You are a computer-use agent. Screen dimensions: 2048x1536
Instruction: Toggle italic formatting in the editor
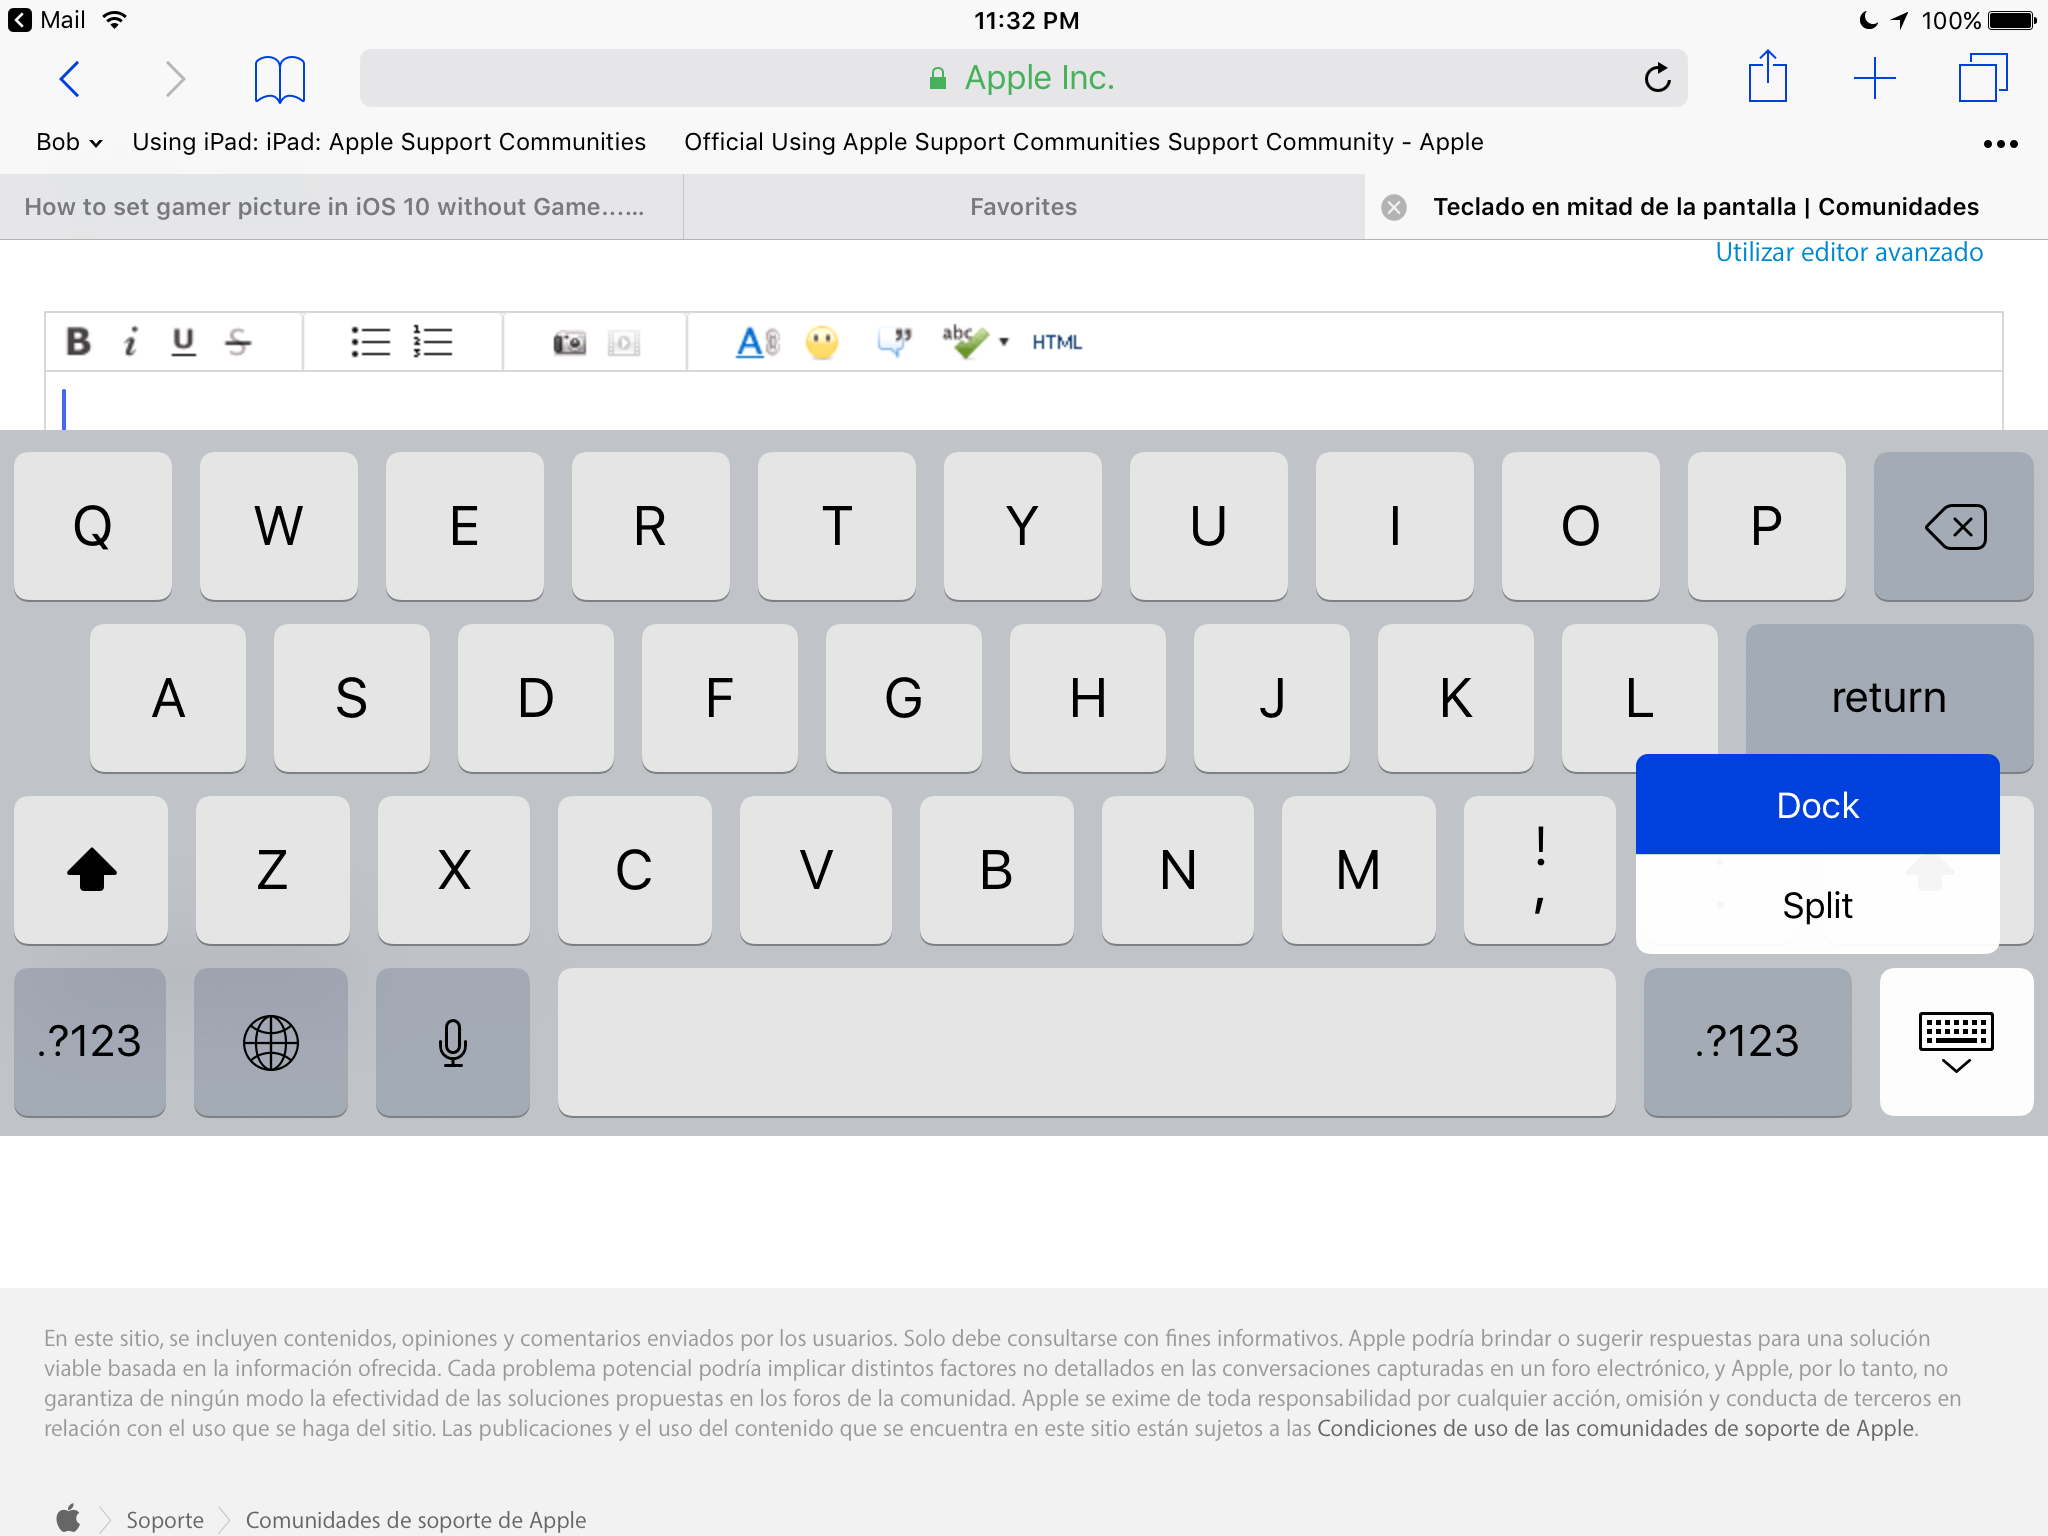(130, 342)
